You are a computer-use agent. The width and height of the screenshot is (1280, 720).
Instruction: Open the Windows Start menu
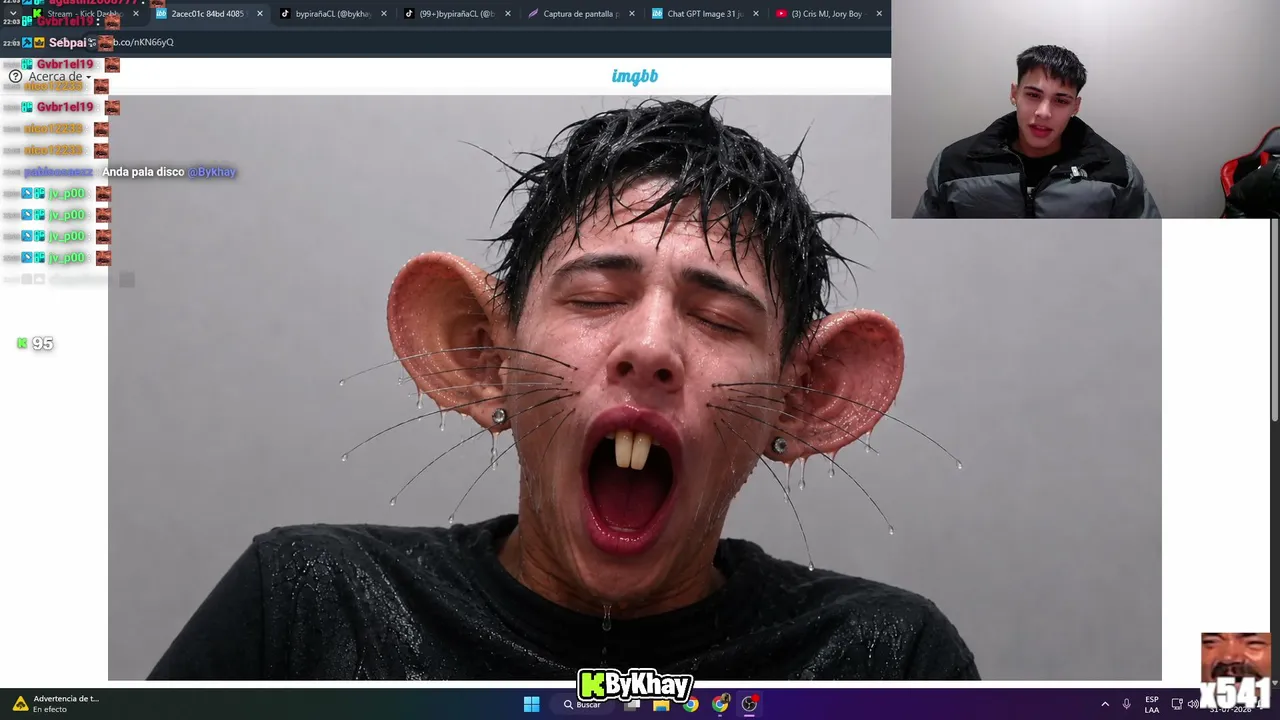[x=531, y=704]
